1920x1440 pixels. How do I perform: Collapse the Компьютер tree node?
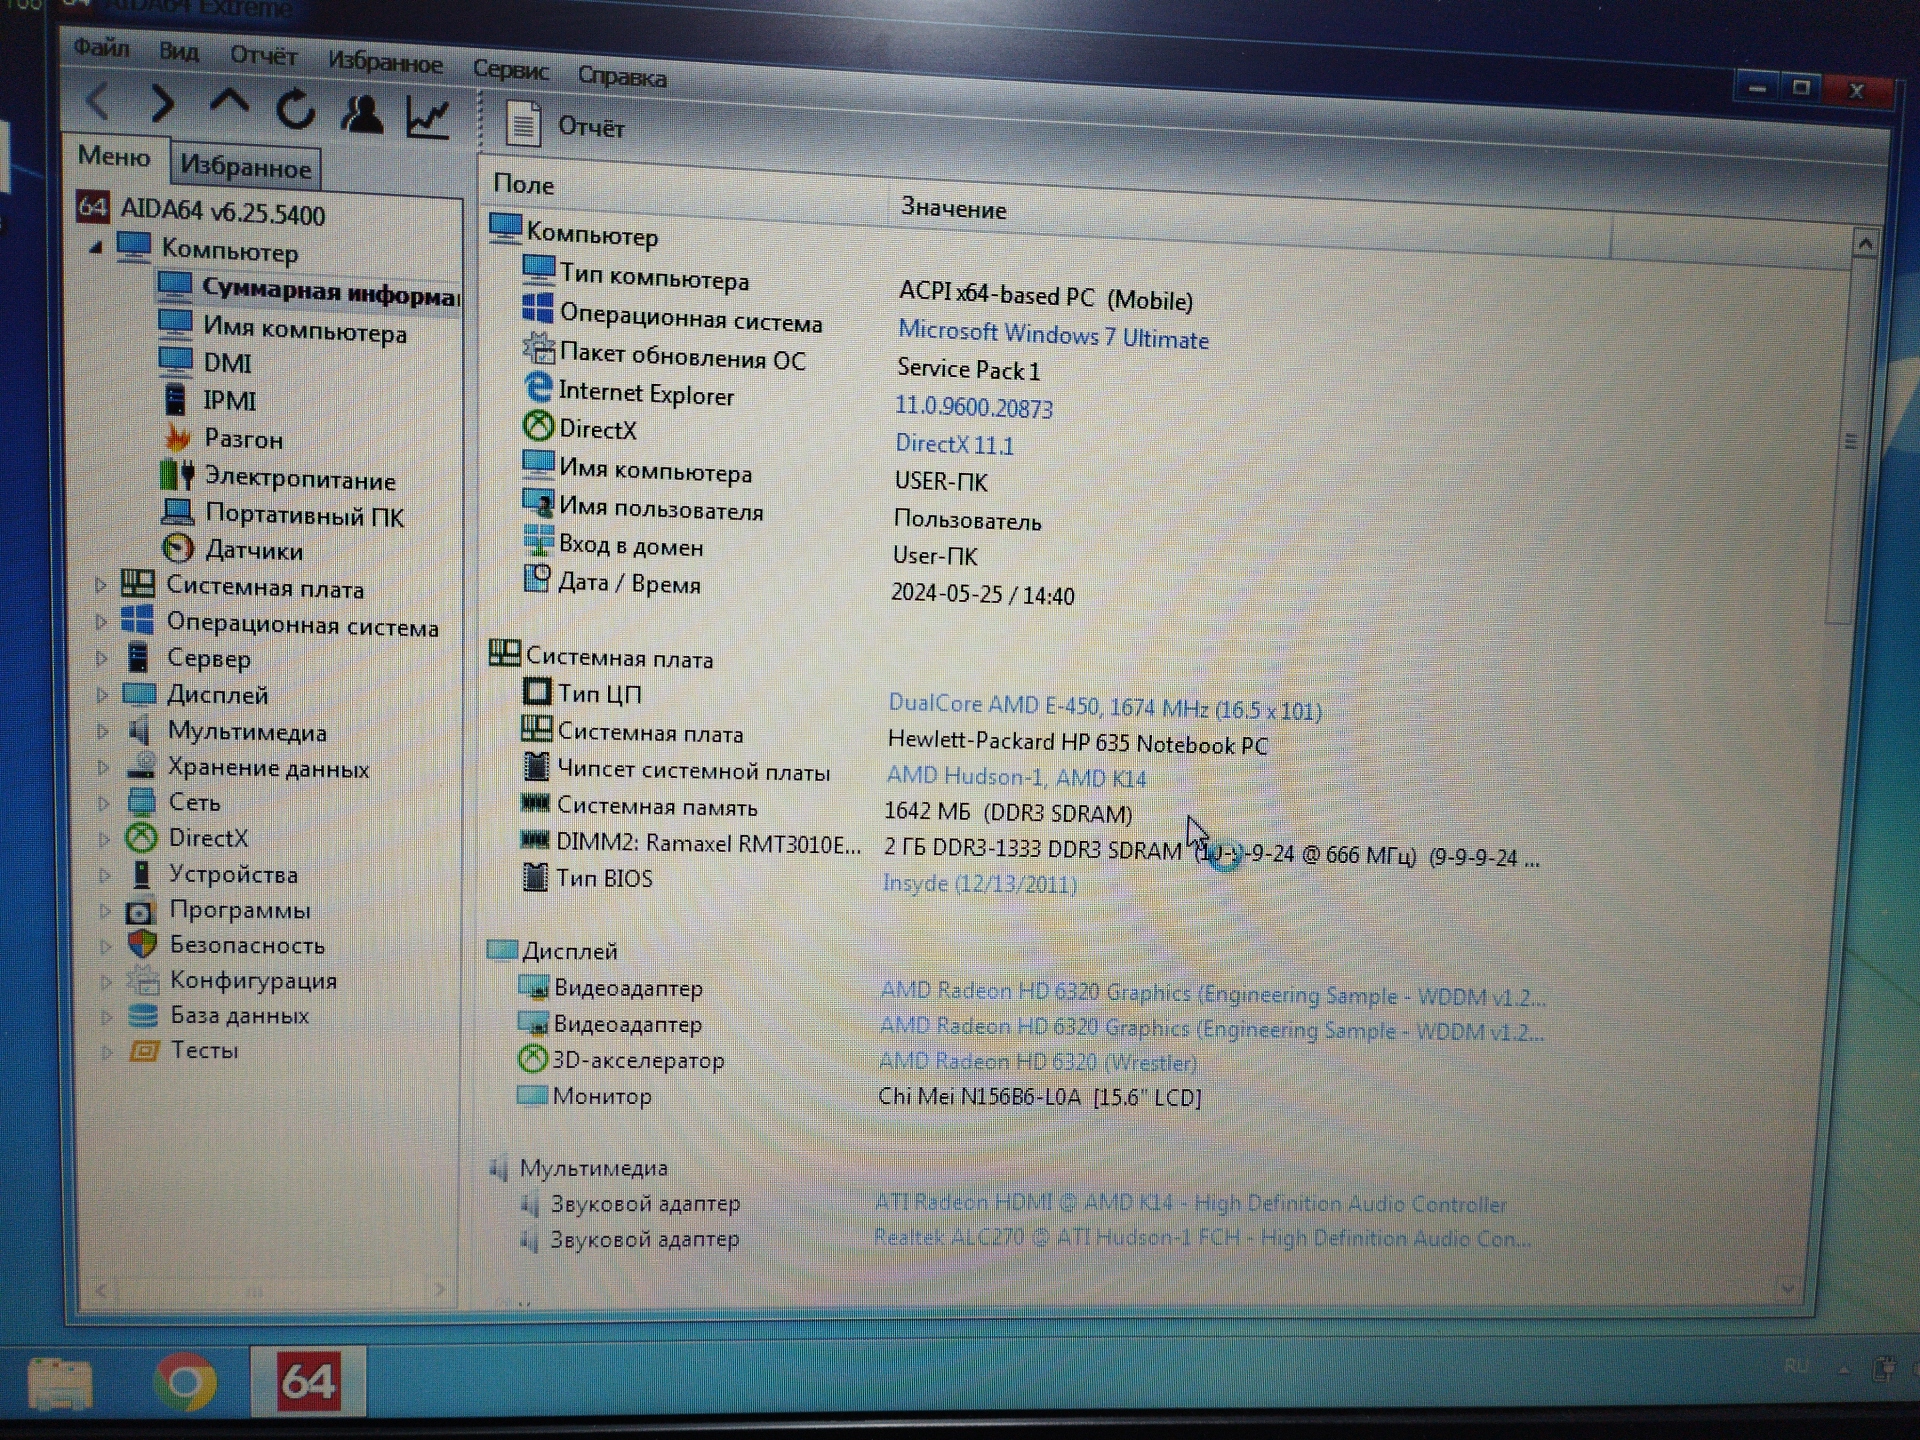pyautogui.click(x=96, y=246)
